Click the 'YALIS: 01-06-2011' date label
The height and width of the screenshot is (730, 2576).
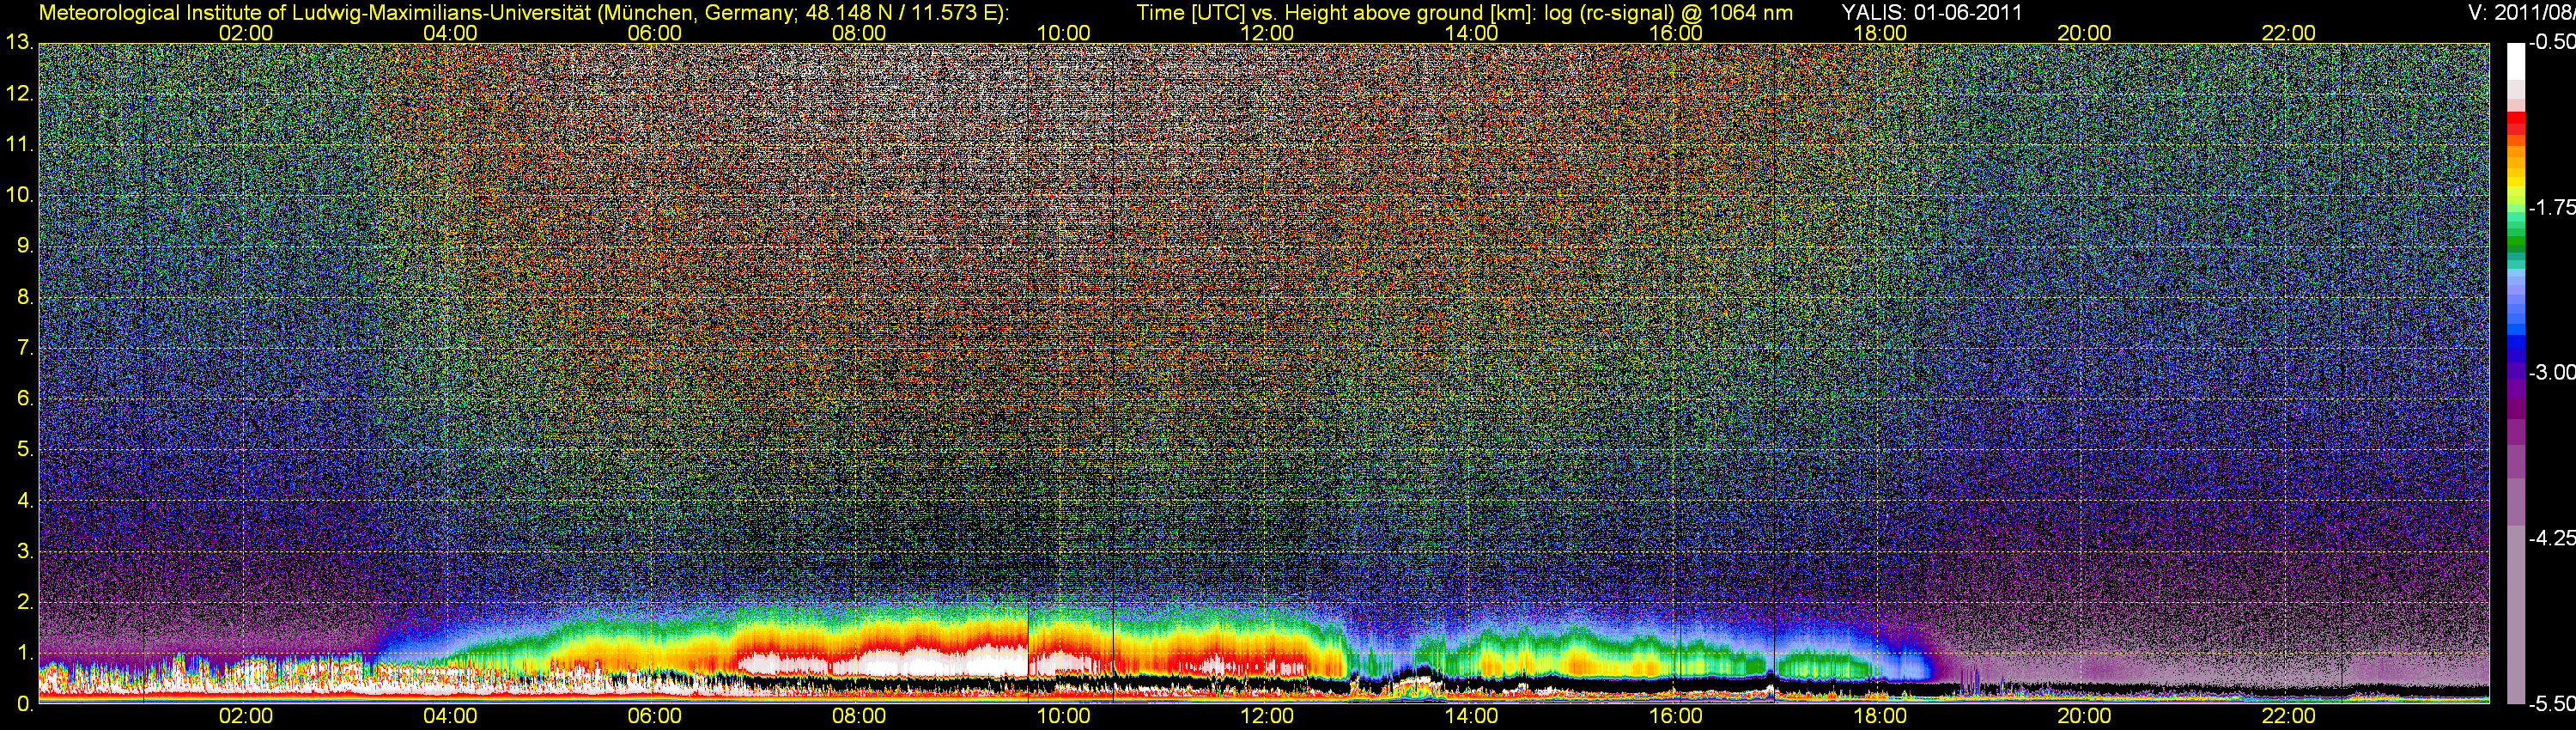pos(1932,13)
